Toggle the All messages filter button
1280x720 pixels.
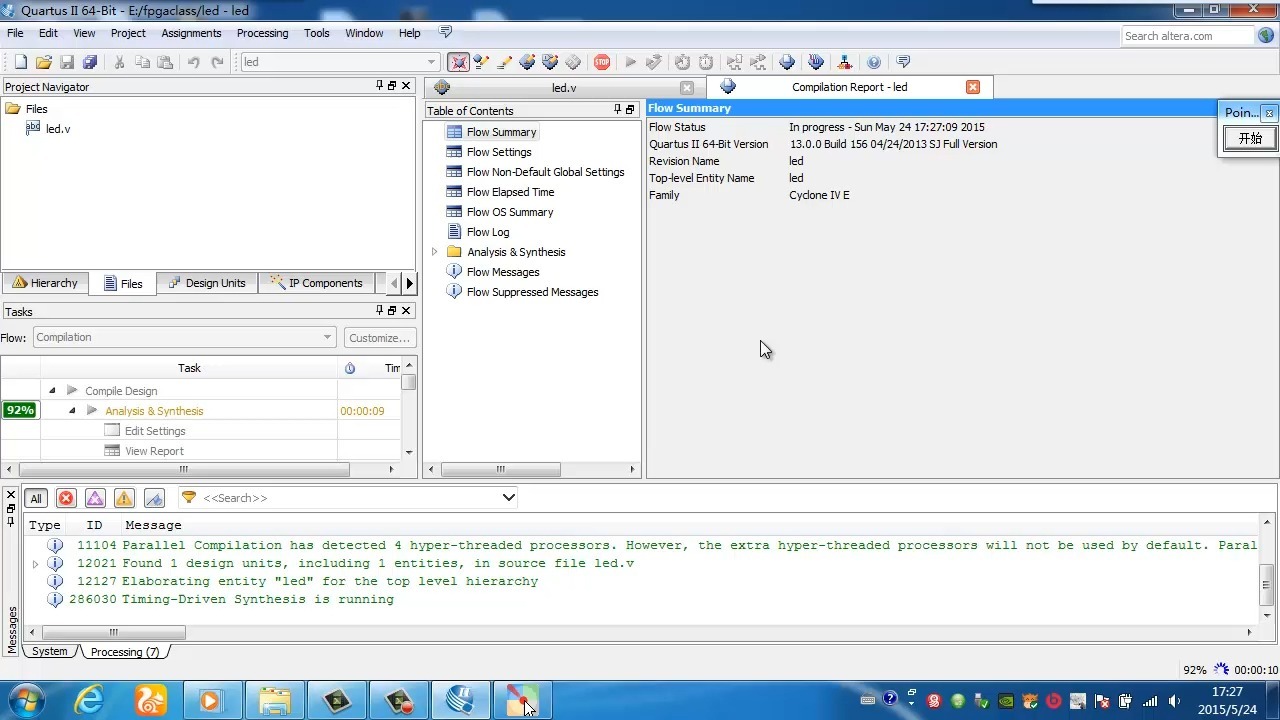(x=36, y=498)
